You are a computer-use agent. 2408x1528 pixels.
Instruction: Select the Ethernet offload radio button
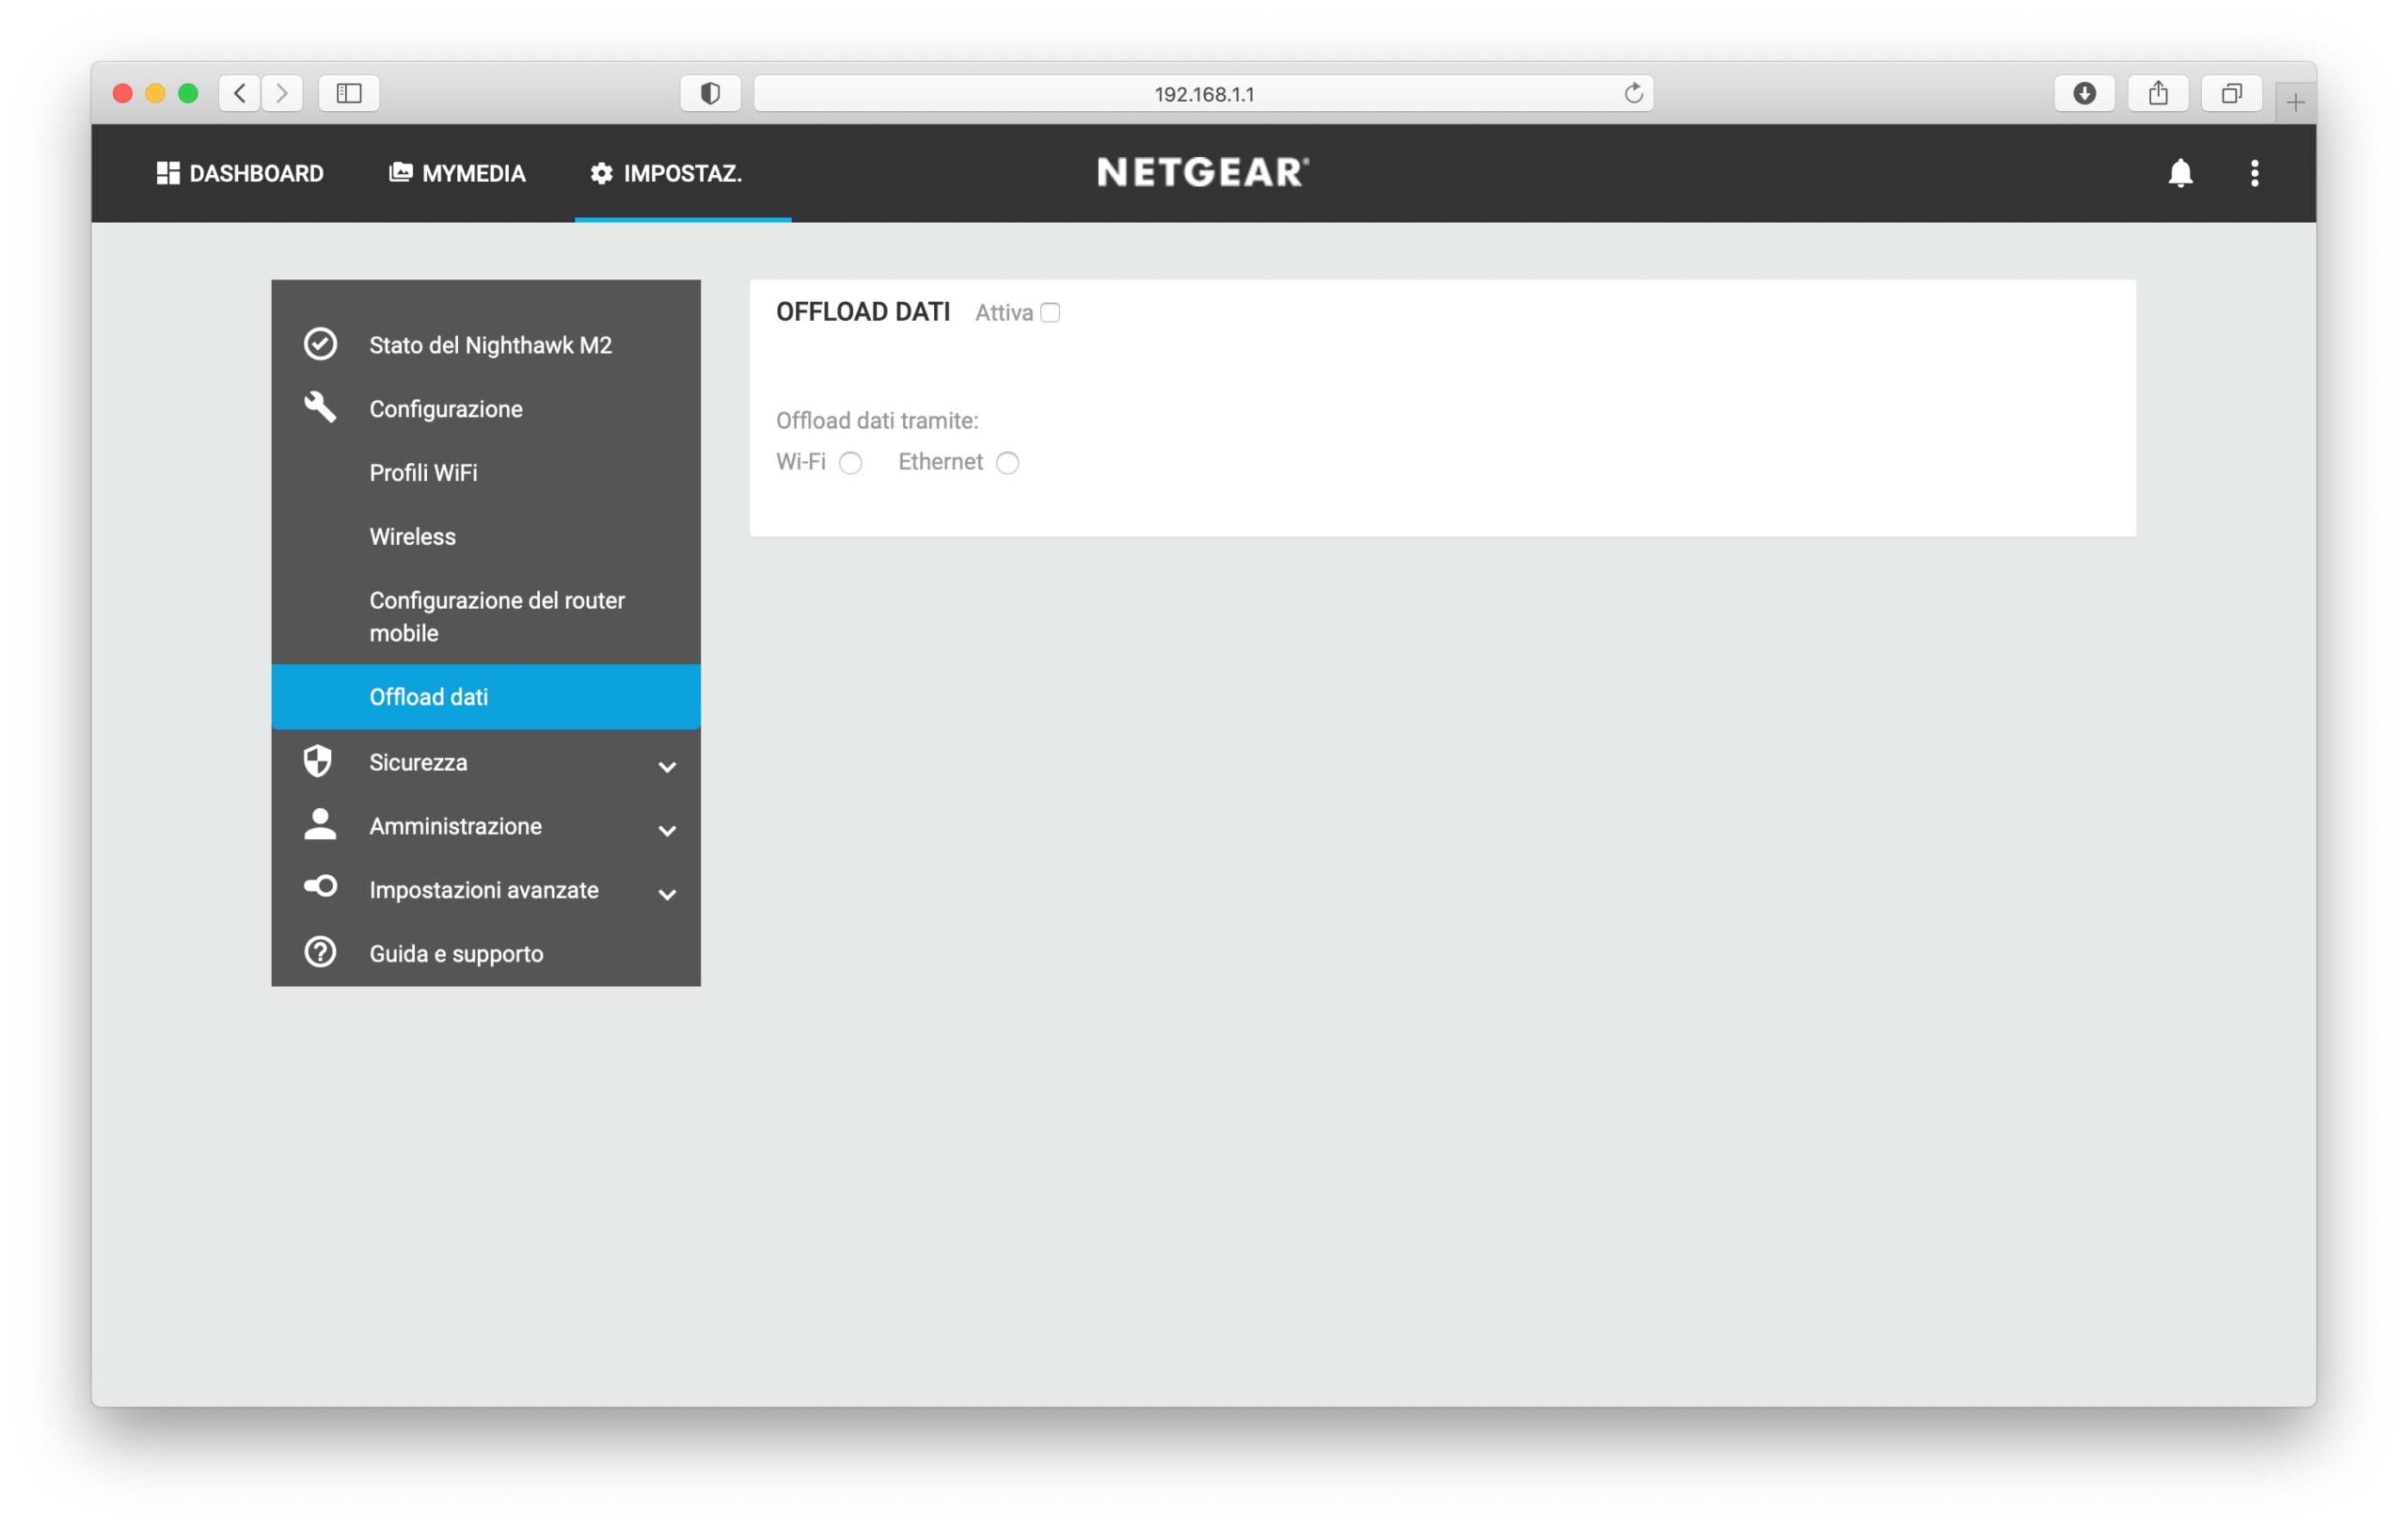[1007, 463]
